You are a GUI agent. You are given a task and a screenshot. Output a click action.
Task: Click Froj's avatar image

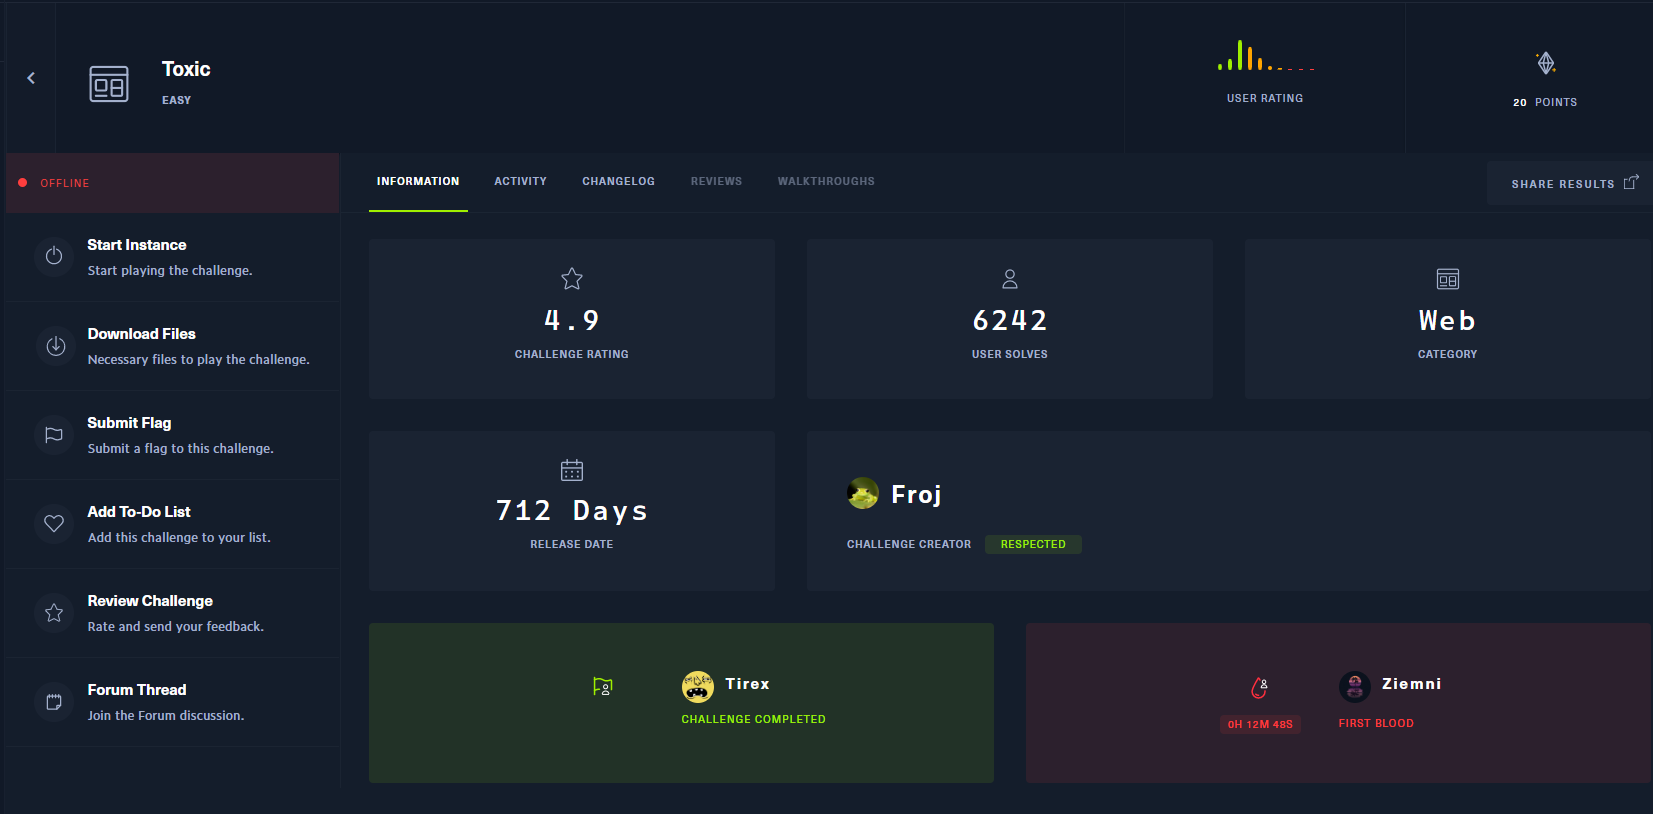(863, 493)
